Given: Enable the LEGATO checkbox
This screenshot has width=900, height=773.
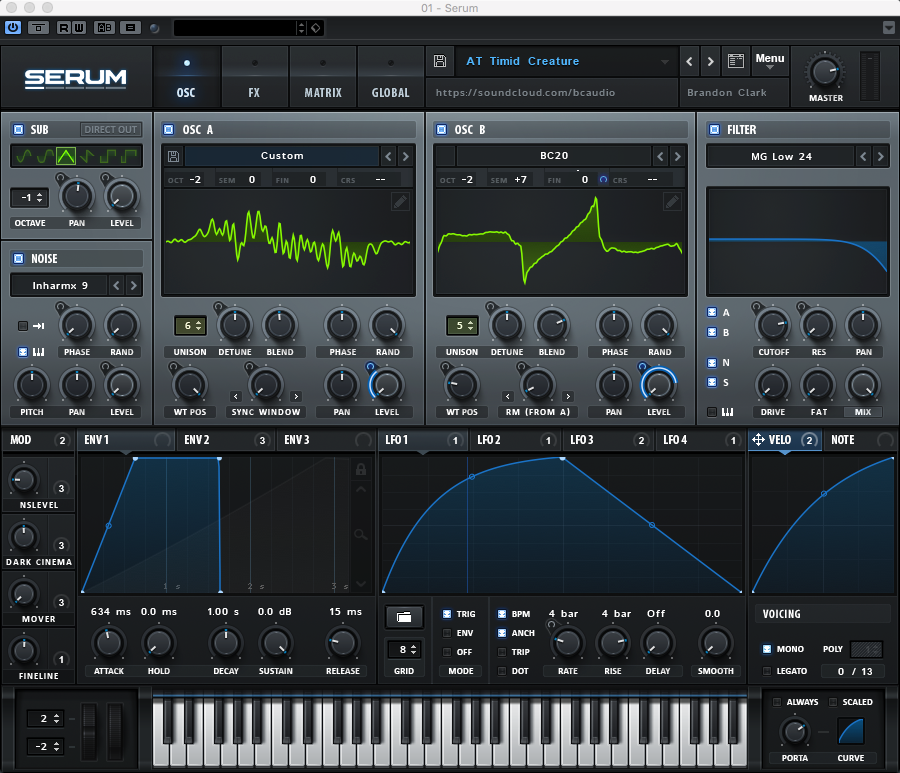Looking at the screenshot, I should pyautogui.click(x=767, y=671).
